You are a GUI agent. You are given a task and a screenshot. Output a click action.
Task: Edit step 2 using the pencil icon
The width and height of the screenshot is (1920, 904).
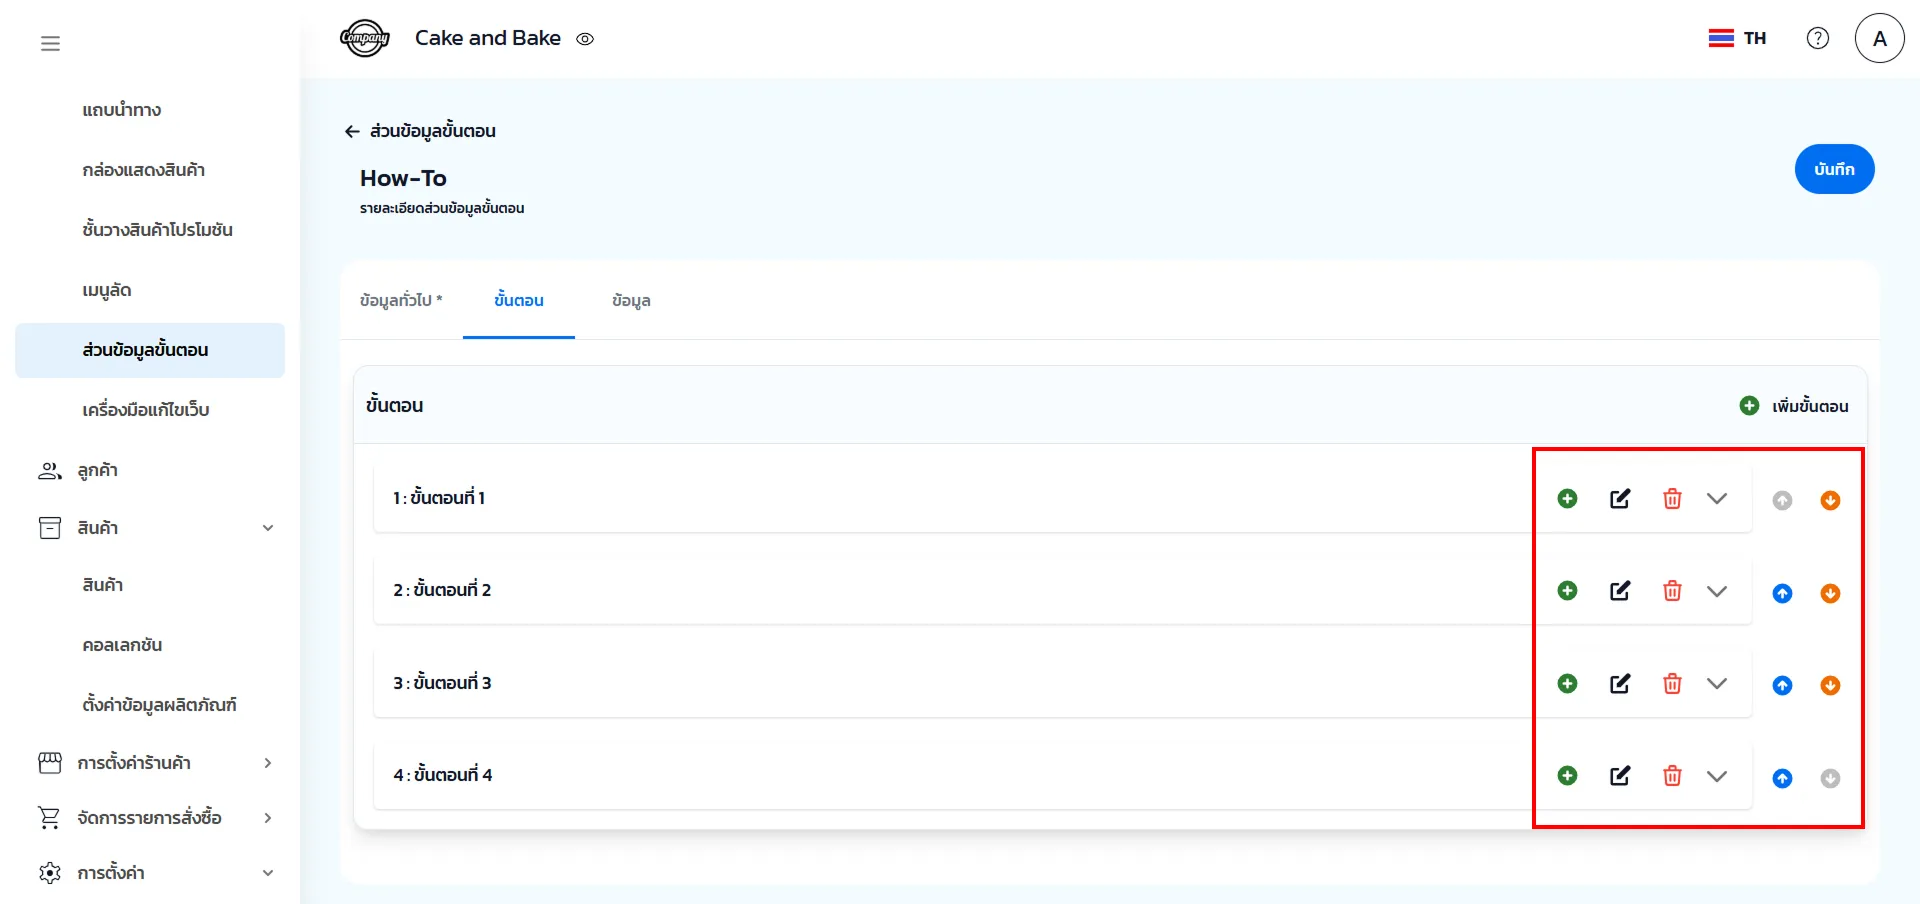(x=1620, y=591)
